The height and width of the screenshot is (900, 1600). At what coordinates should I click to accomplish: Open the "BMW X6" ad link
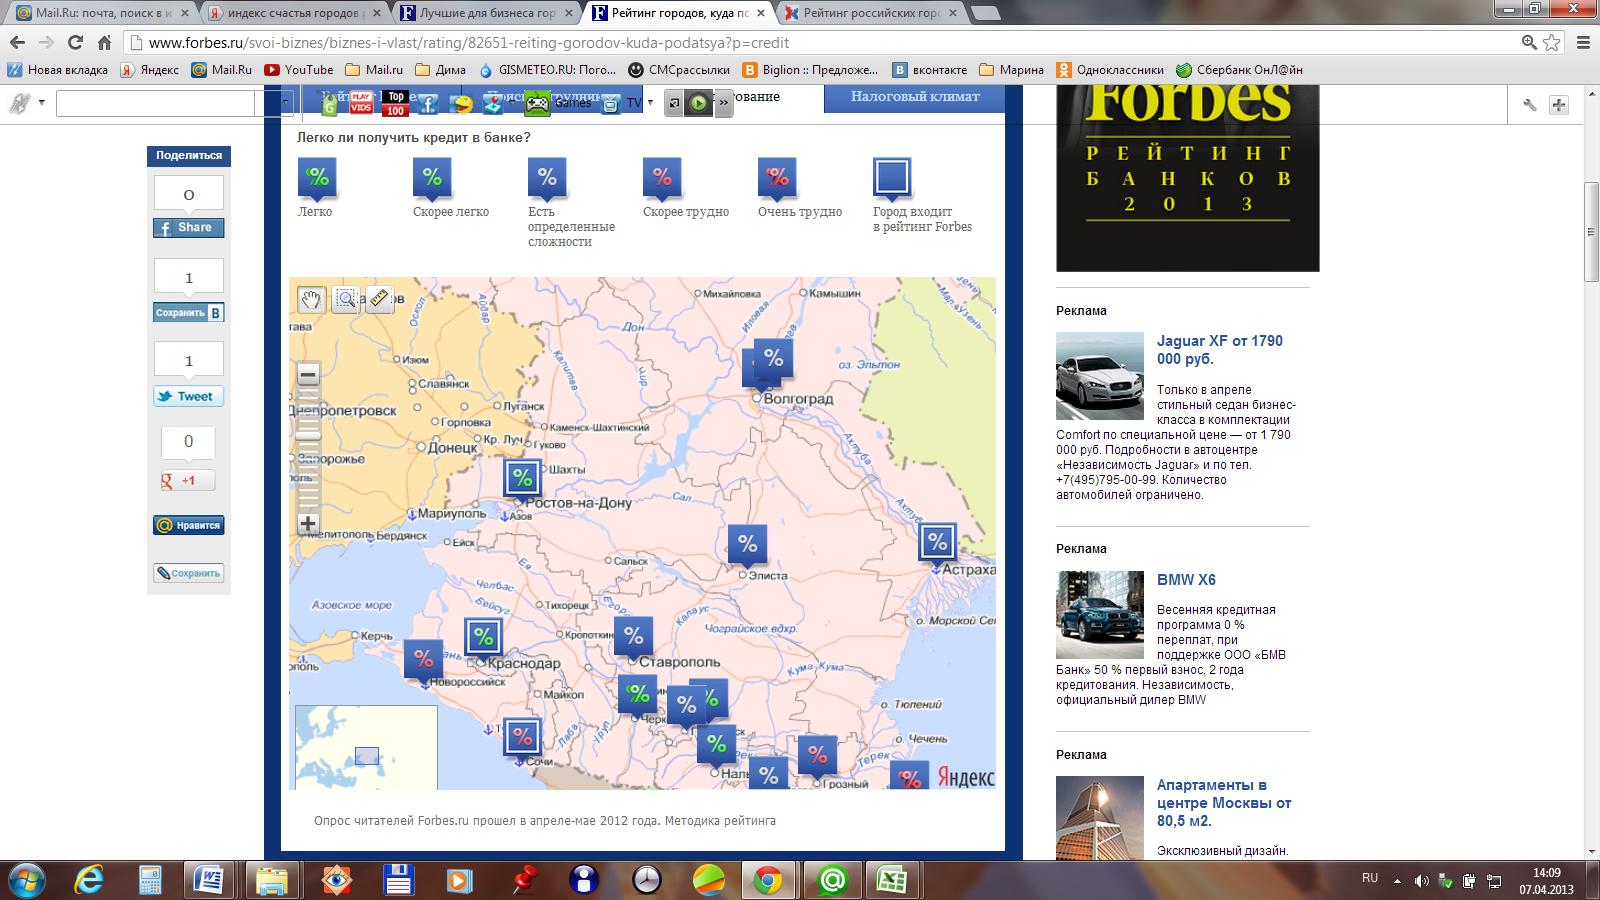click(1186, 580)
